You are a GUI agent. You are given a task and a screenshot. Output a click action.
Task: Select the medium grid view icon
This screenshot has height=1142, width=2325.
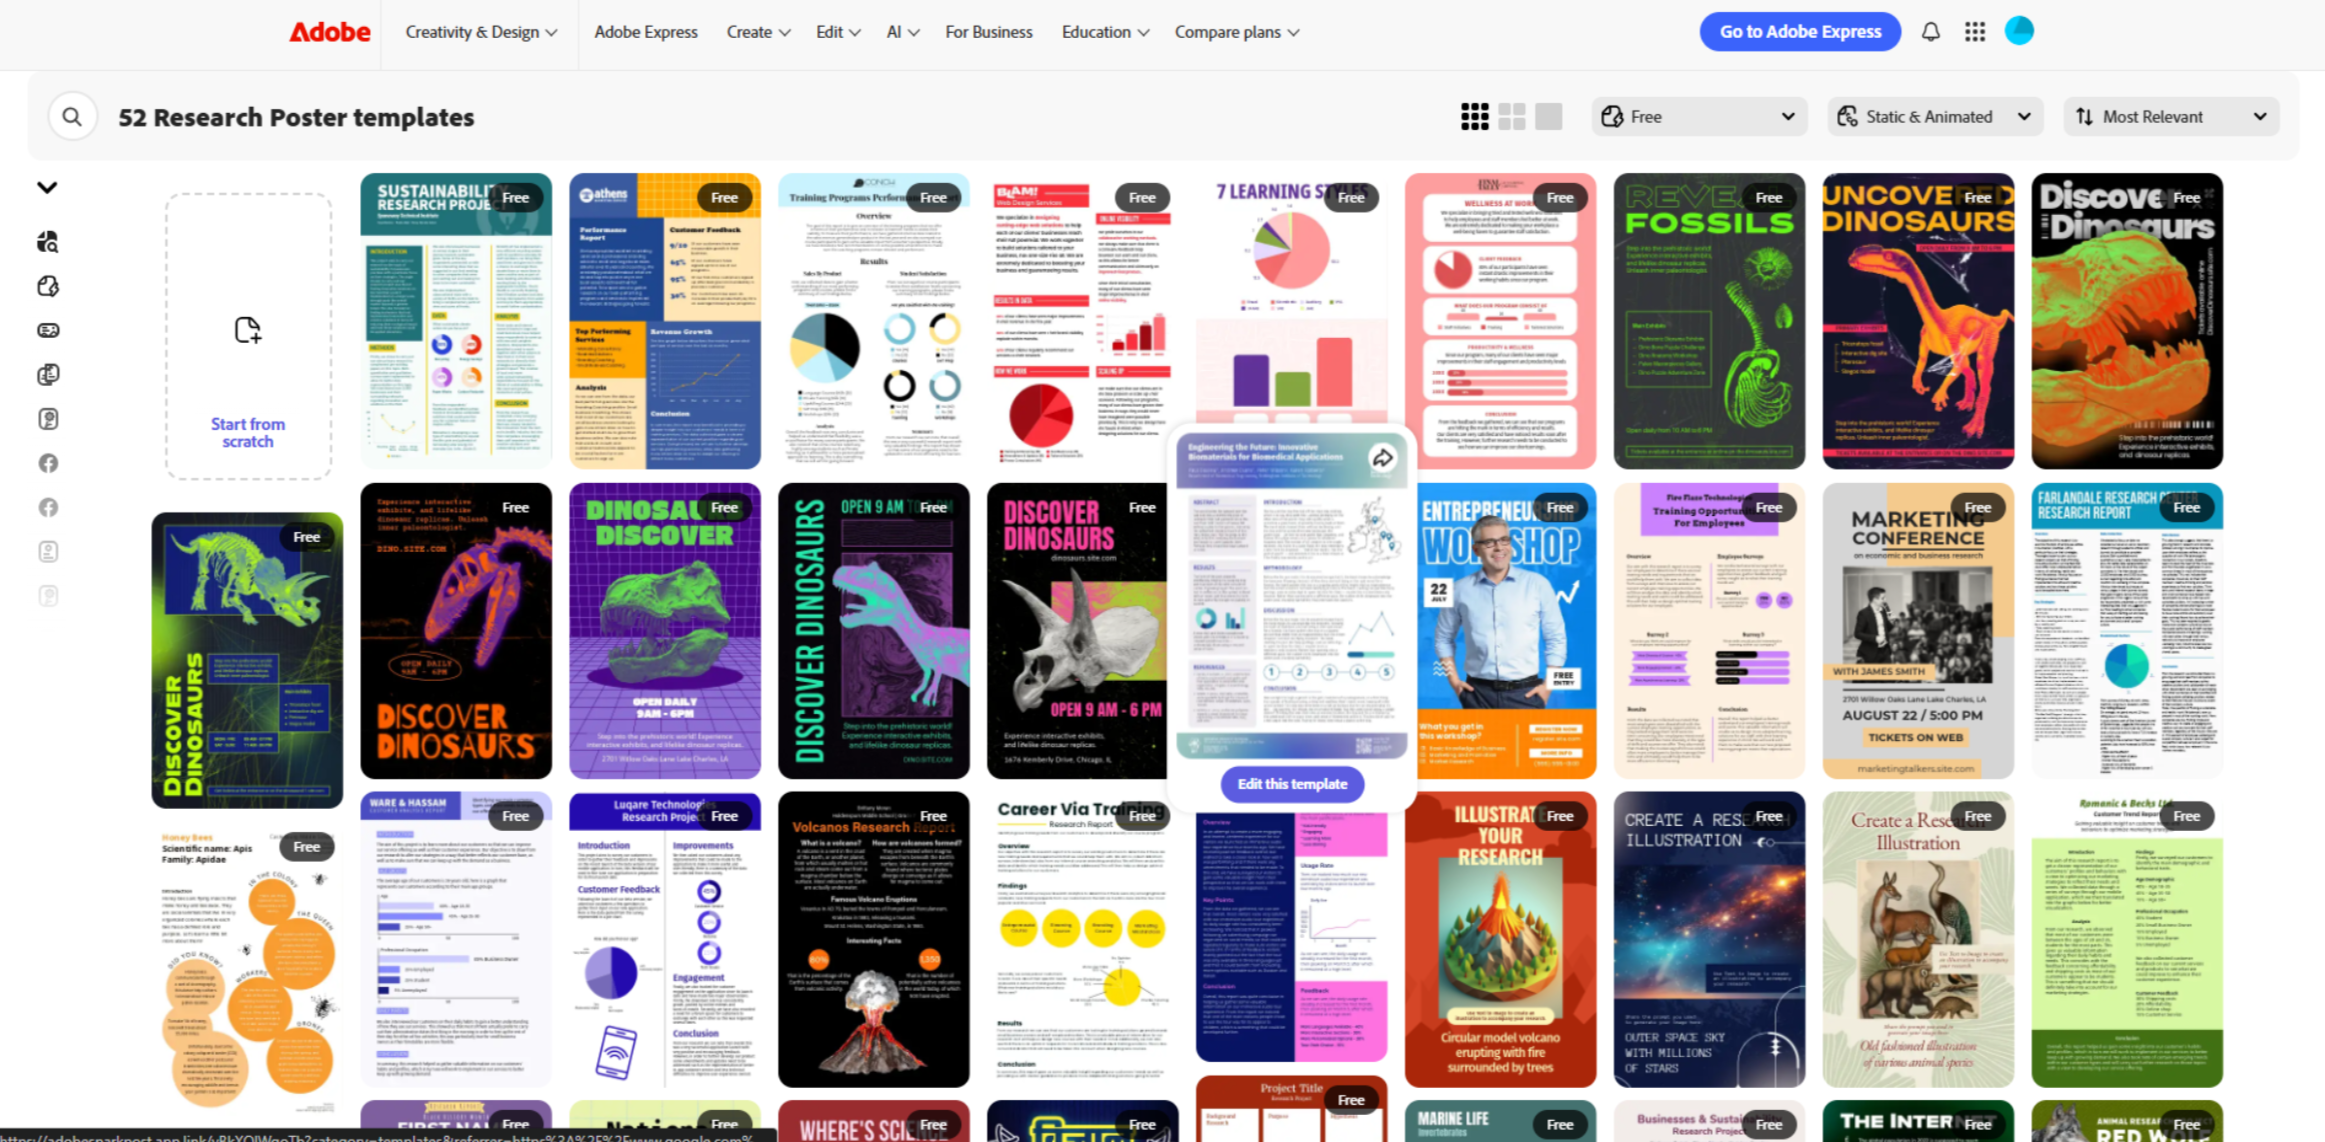pos(1511,116)
